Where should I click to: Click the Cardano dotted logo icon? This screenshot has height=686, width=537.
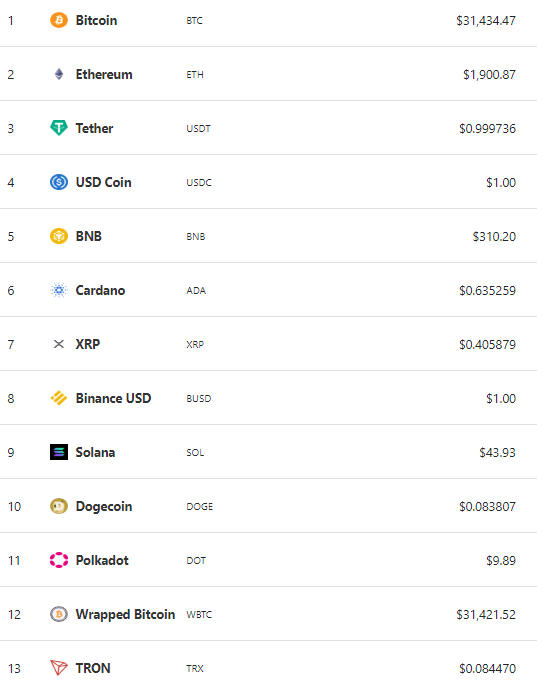[x=59, y=290]
